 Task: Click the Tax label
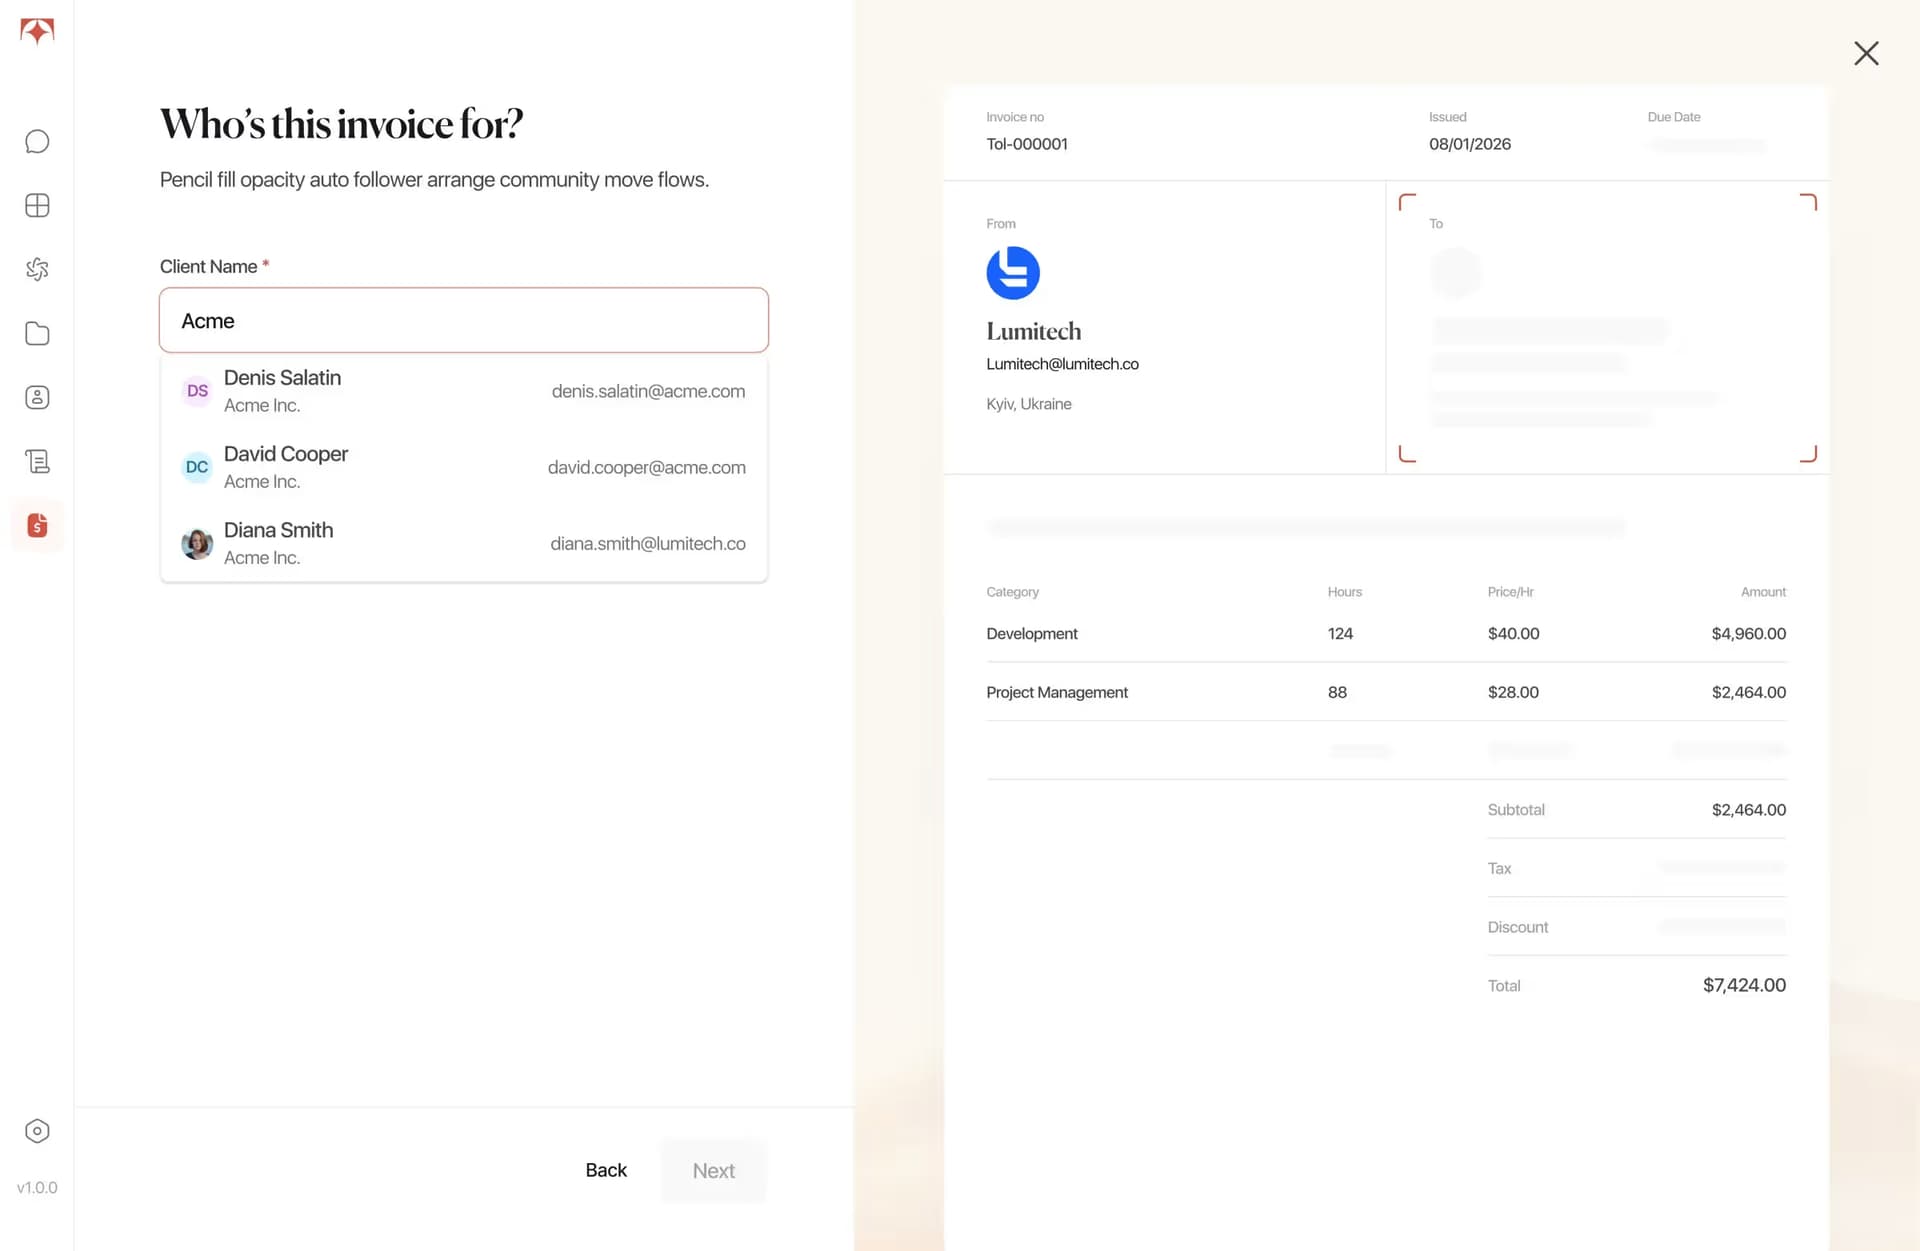1499,868
